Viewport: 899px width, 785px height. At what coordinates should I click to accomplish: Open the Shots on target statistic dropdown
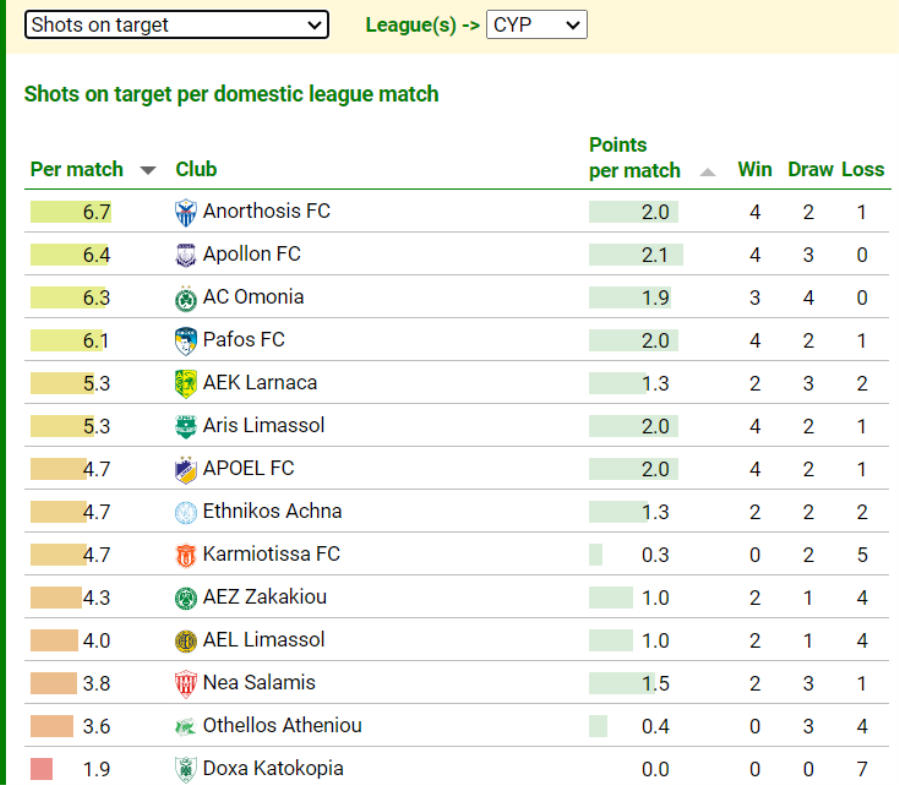(x=176, y=25)
